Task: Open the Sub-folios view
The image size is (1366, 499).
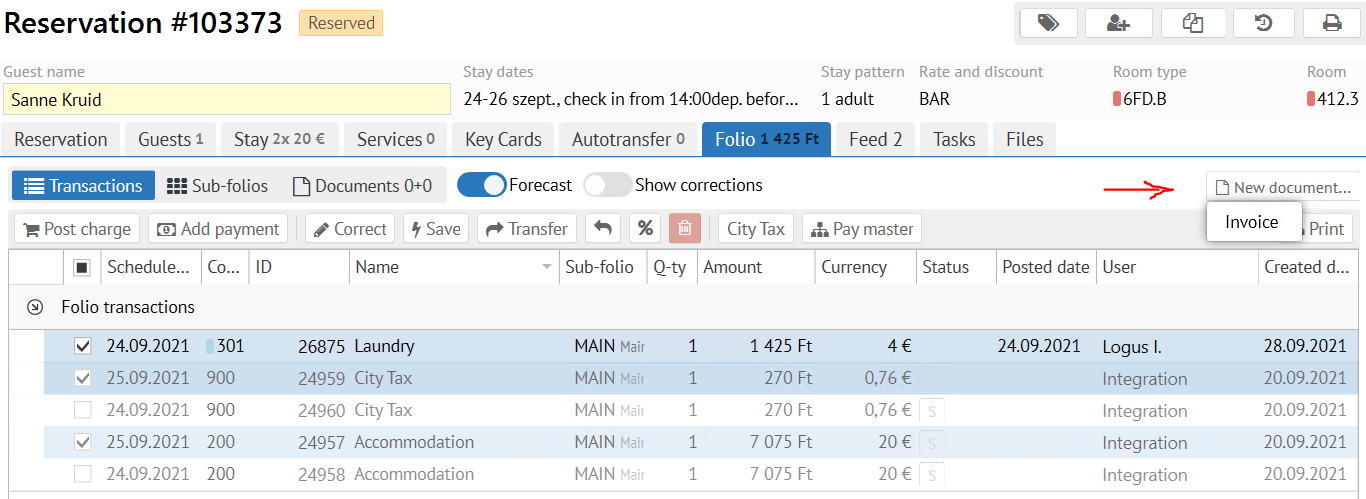Action: (217, 186)
